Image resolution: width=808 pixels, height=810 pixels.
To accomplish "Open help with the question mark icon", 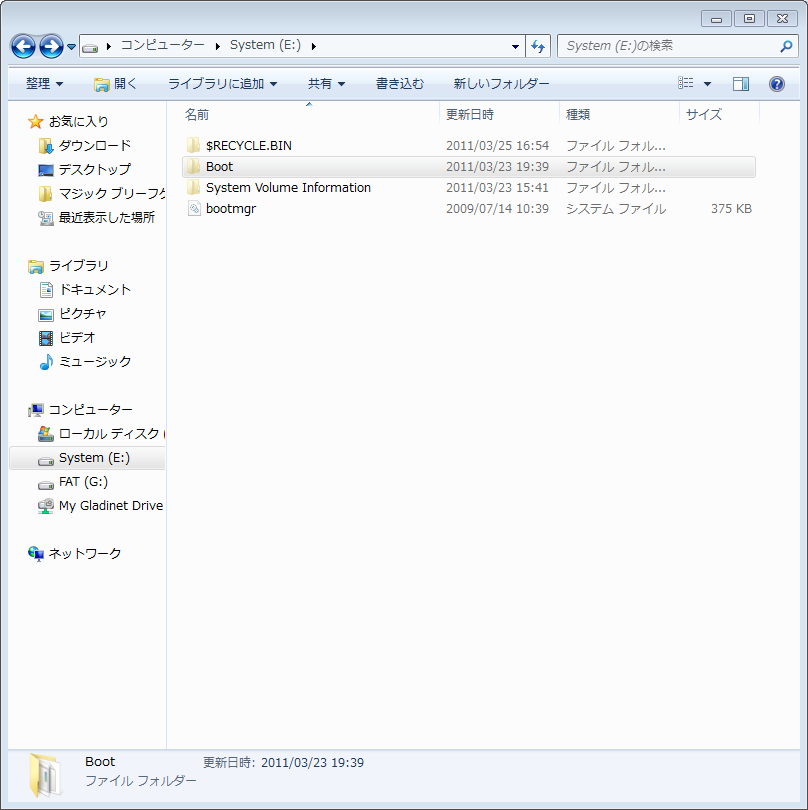I will (776, 84).
